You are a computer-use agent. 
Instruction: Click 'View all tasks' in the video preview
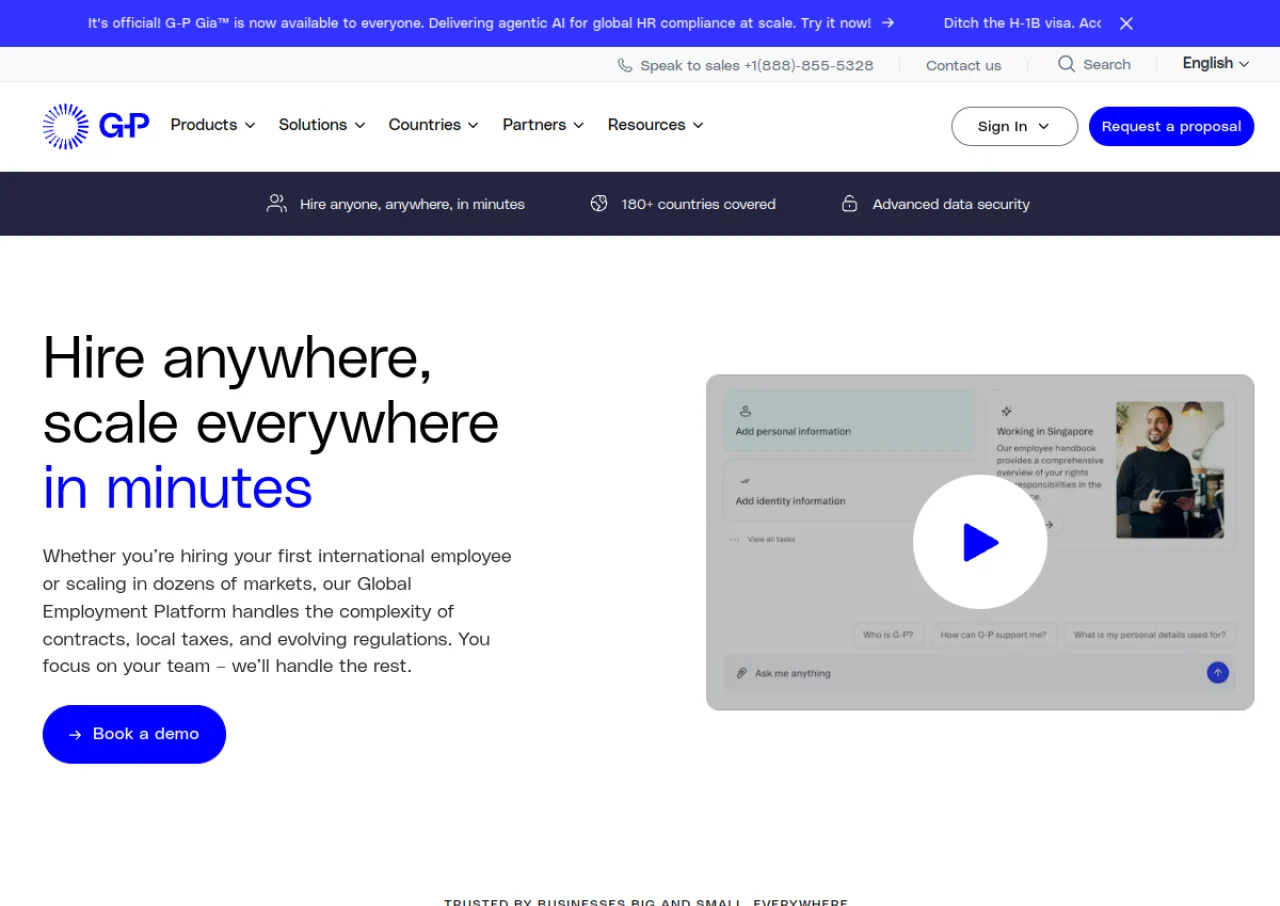[x=771, y=539]
